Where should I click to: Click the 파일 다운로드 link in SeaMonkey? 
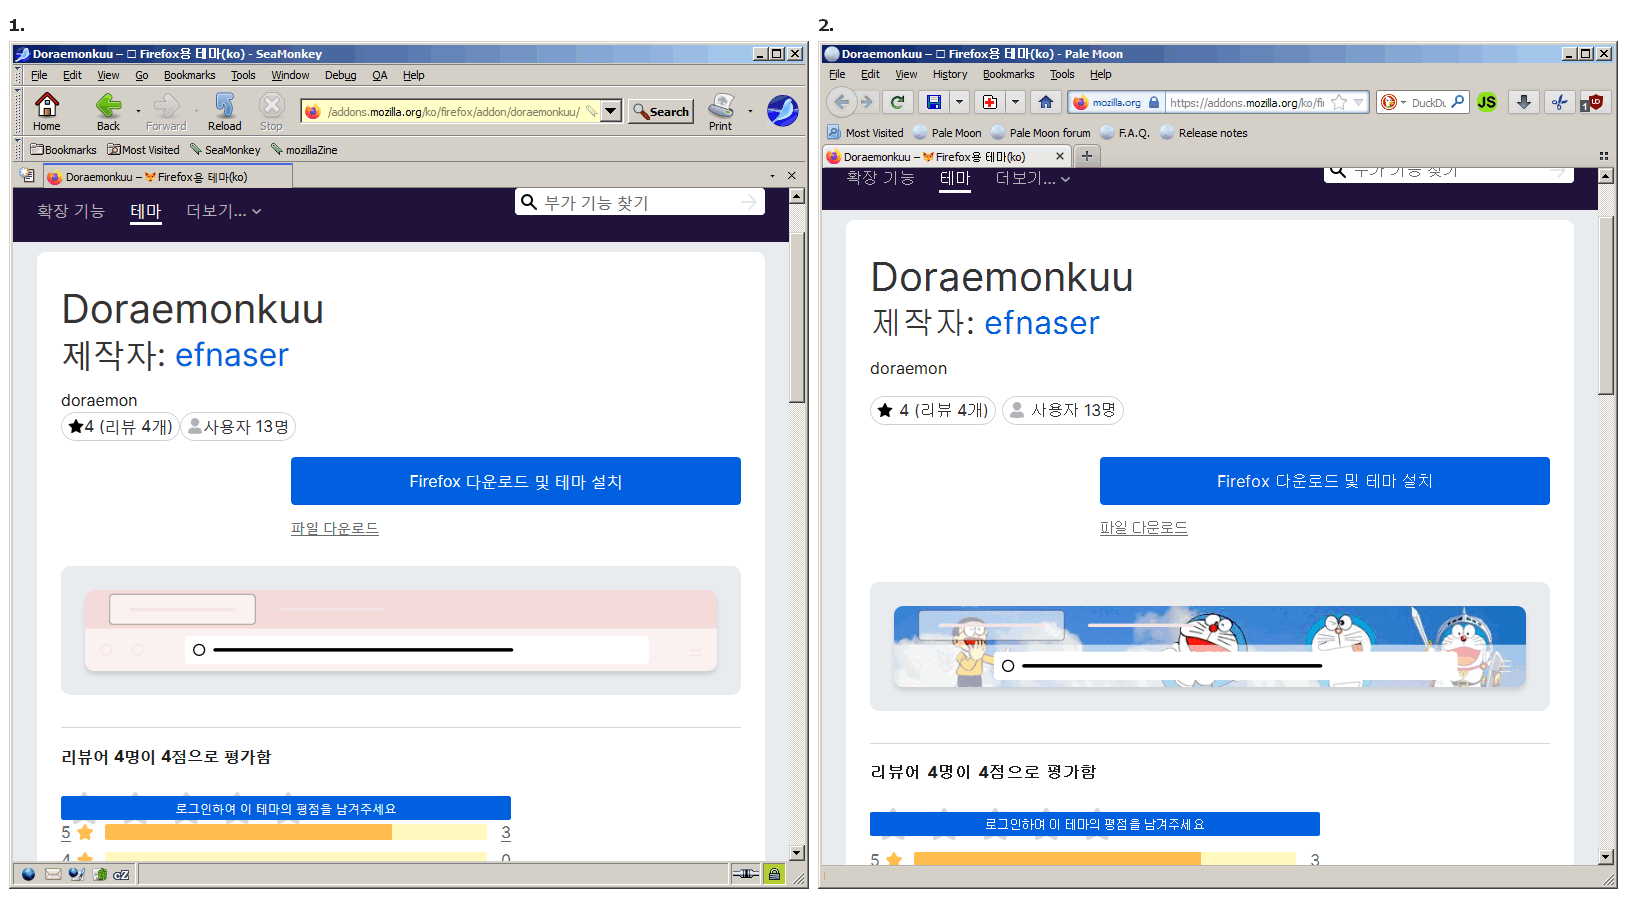pyautogui.click(x=335, y=528)
